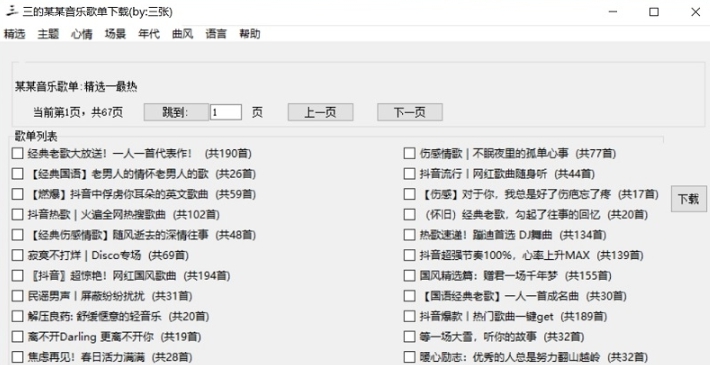
Task: Check 经典老歌大放送 playlist (共190首)
Action: click(x=17, y=154)
